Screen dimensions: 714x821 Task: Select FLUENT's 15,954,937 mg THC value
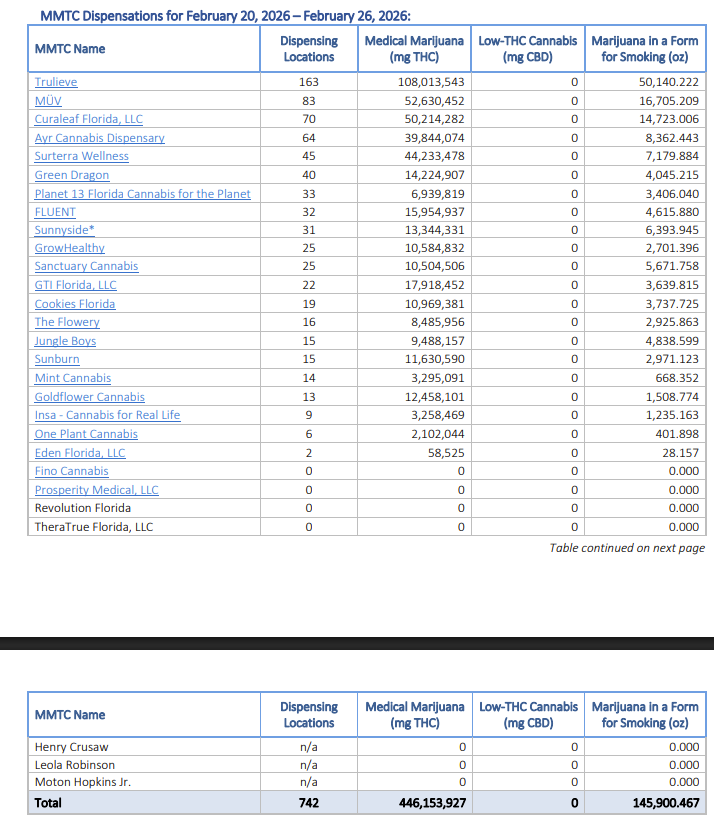point(434,212)
